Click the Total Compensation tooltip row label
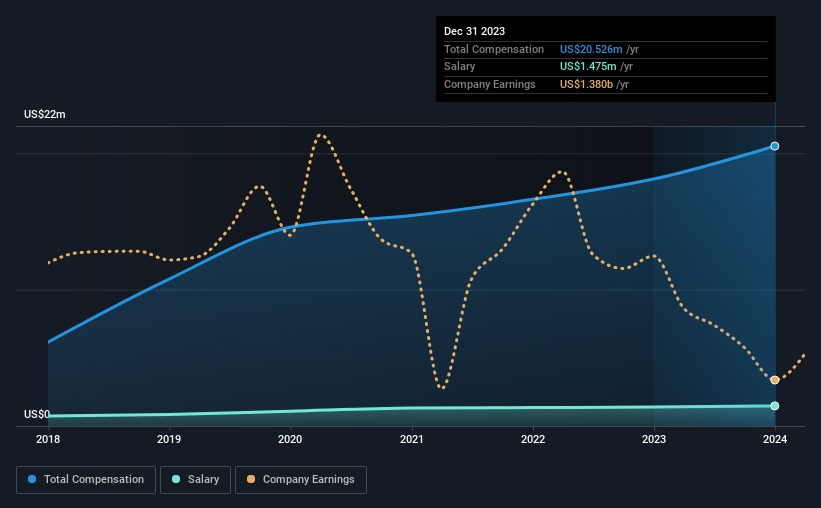This screenshot has width=821, height=508. (x=494, y=49)
